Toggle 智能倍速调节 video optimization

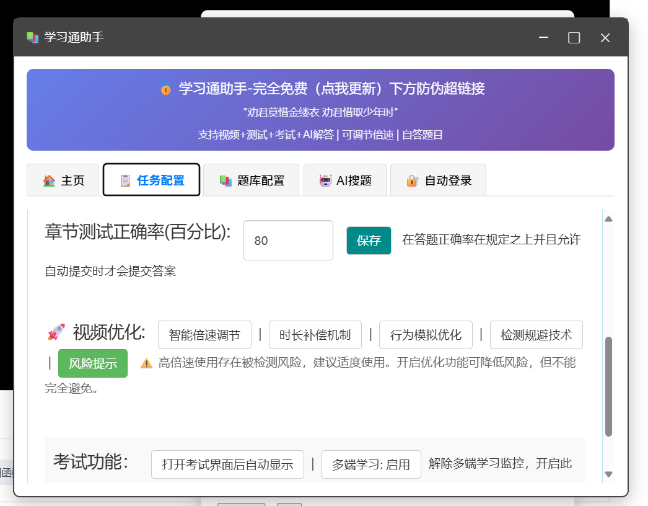[x=204, y=335]
